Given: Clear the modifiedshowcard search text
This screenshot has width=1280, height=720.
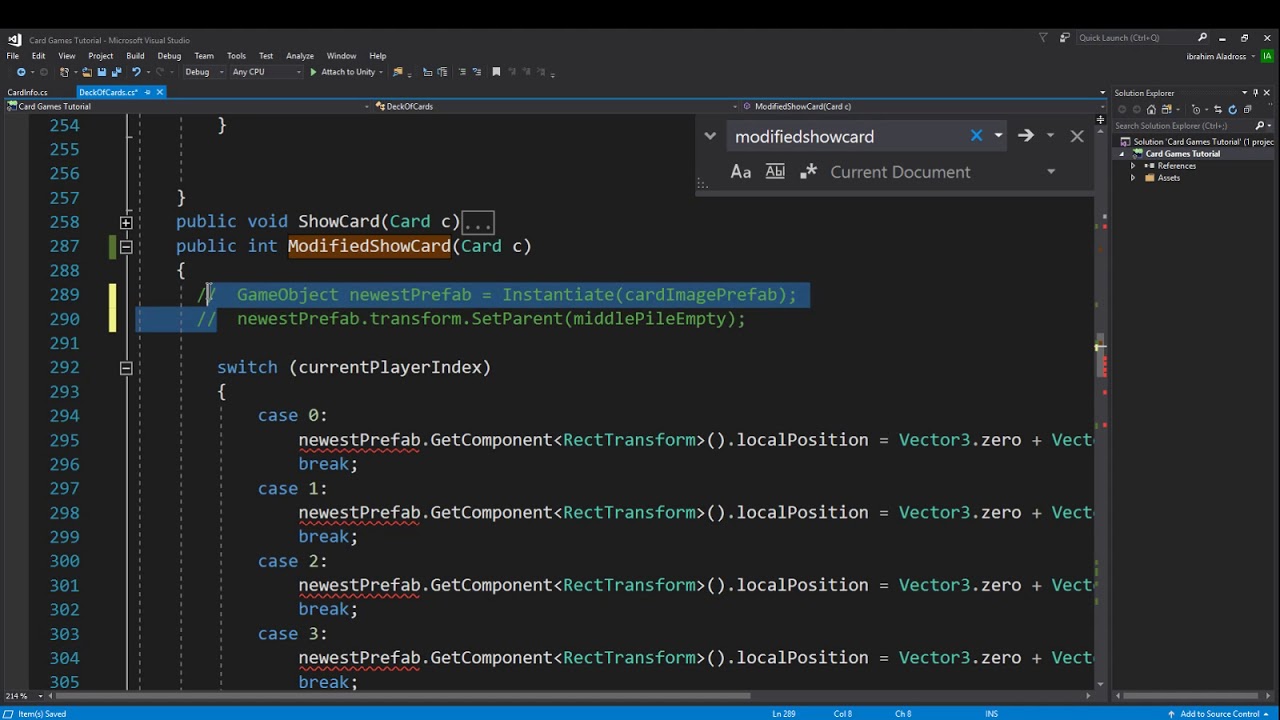Looking at the screenshot, I should click(976, 136).
